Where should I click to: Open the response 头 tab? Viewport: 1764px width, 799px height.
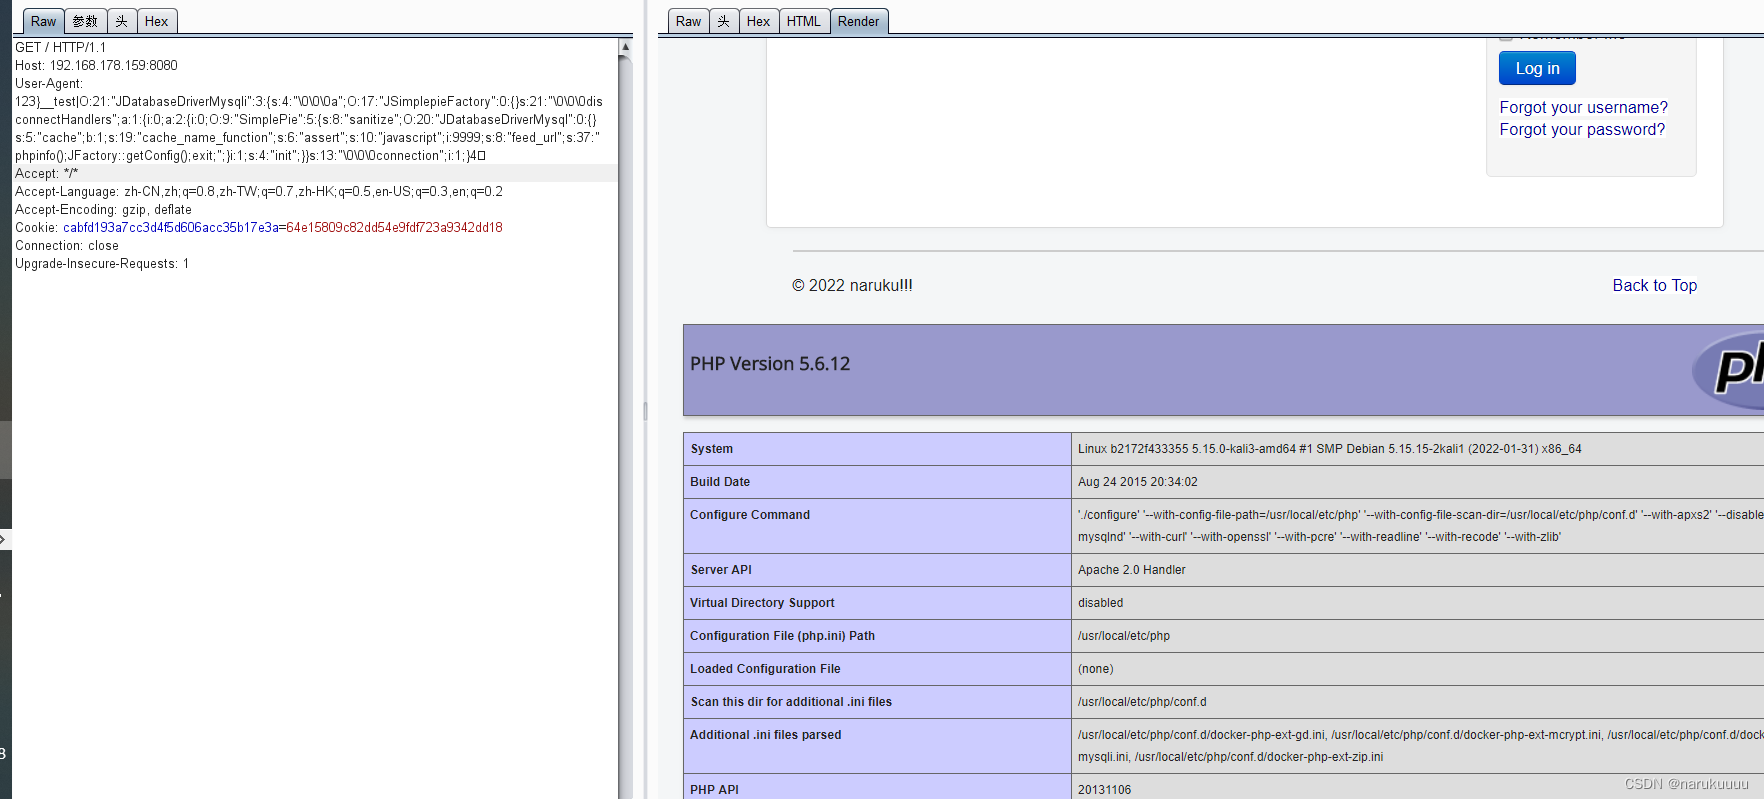[724, 21]
